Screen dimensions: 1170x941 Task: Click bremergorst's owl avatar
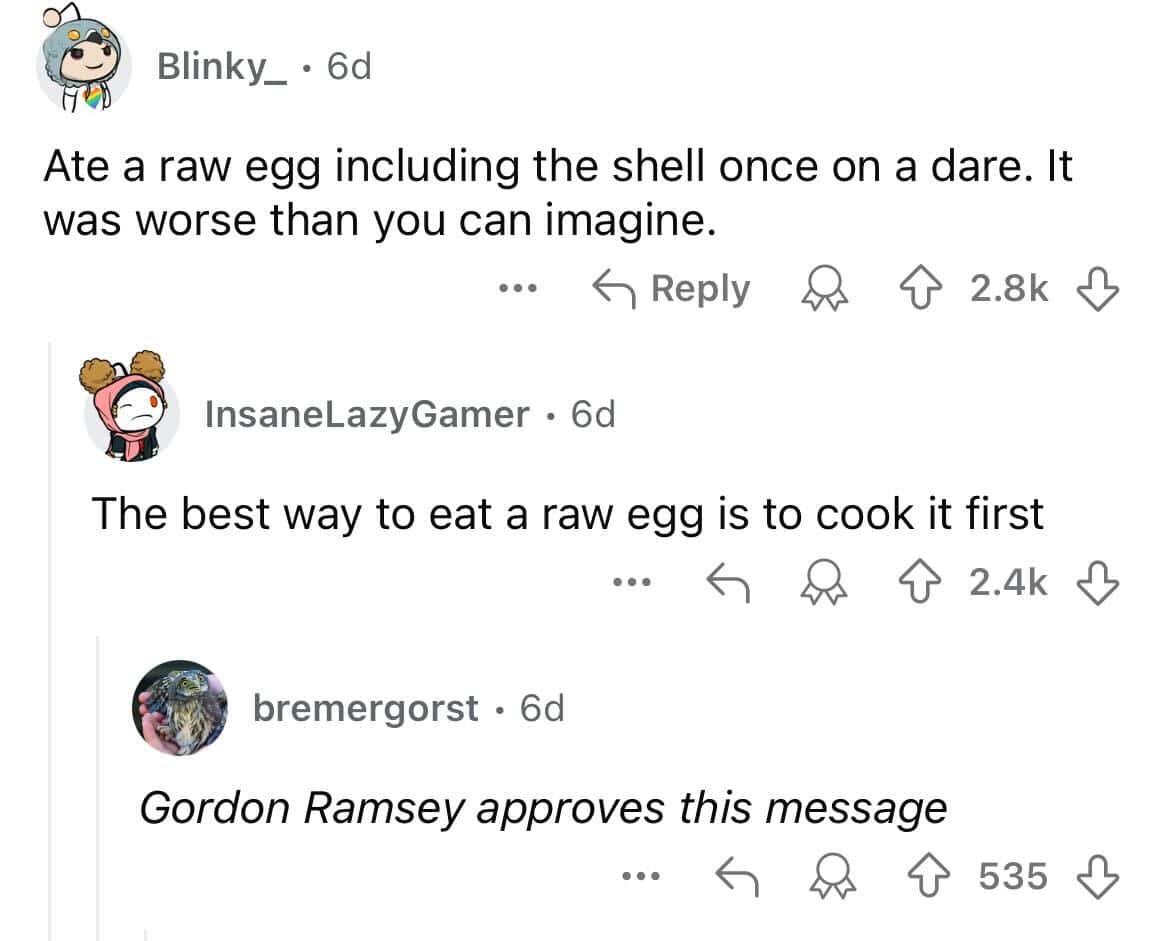coord(179,708)
